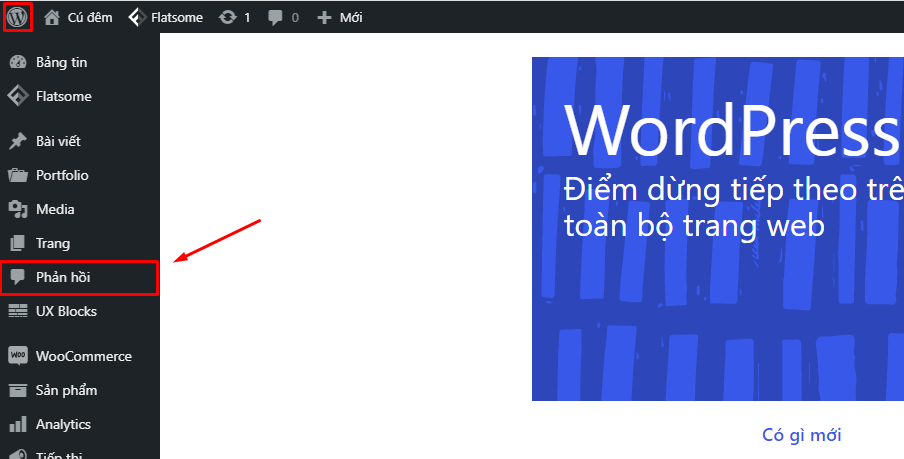The image size is (904, 459).
Task: Click the Analytics bar chart icon
Action: pyautogui.click(x=17, y=424)
